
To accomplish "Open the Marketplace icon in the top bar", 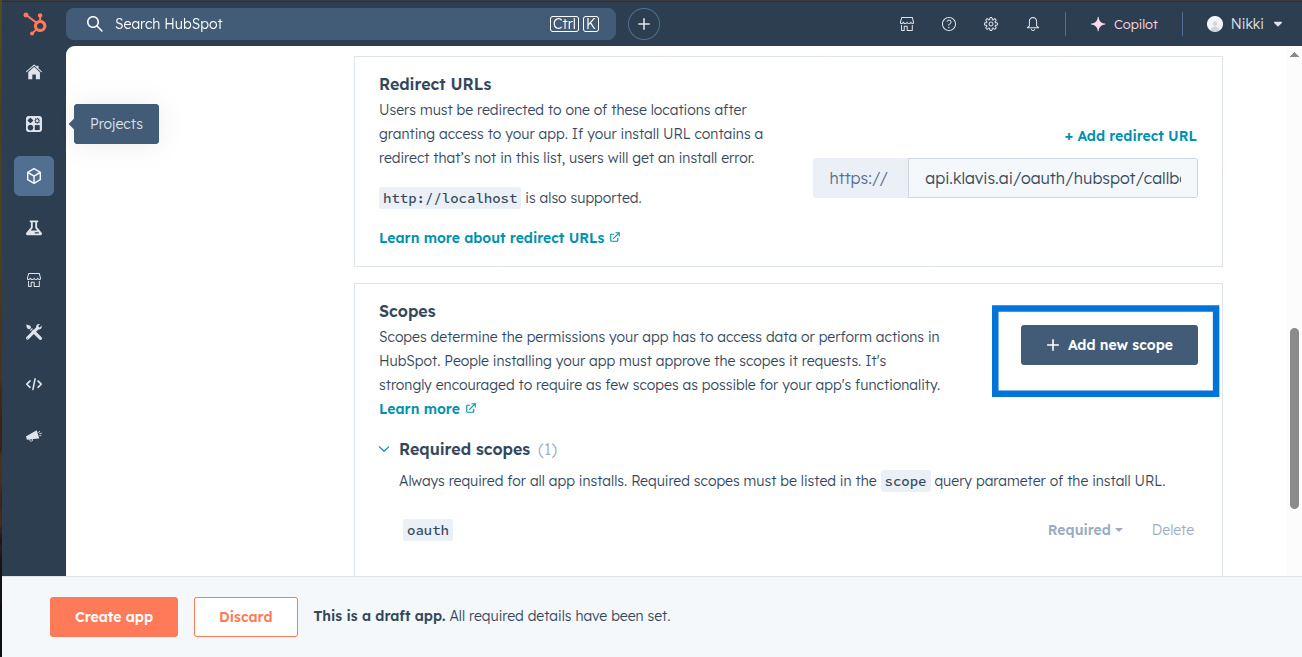I will [x=907, y=24].
